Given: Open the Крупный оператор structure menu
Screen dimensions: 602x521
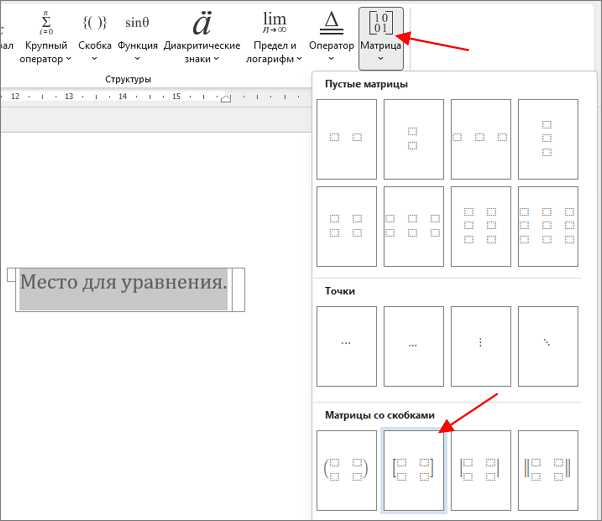Looking at the screenshot, I should 46,38.
